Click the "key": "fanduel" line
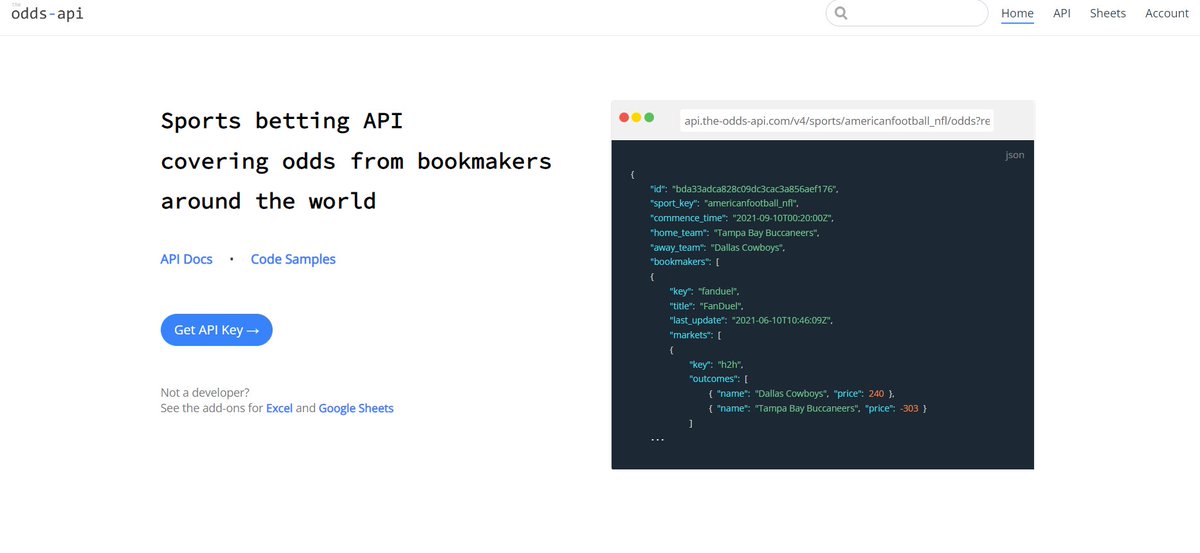The image size is (1200, 553). pos(705,291)
